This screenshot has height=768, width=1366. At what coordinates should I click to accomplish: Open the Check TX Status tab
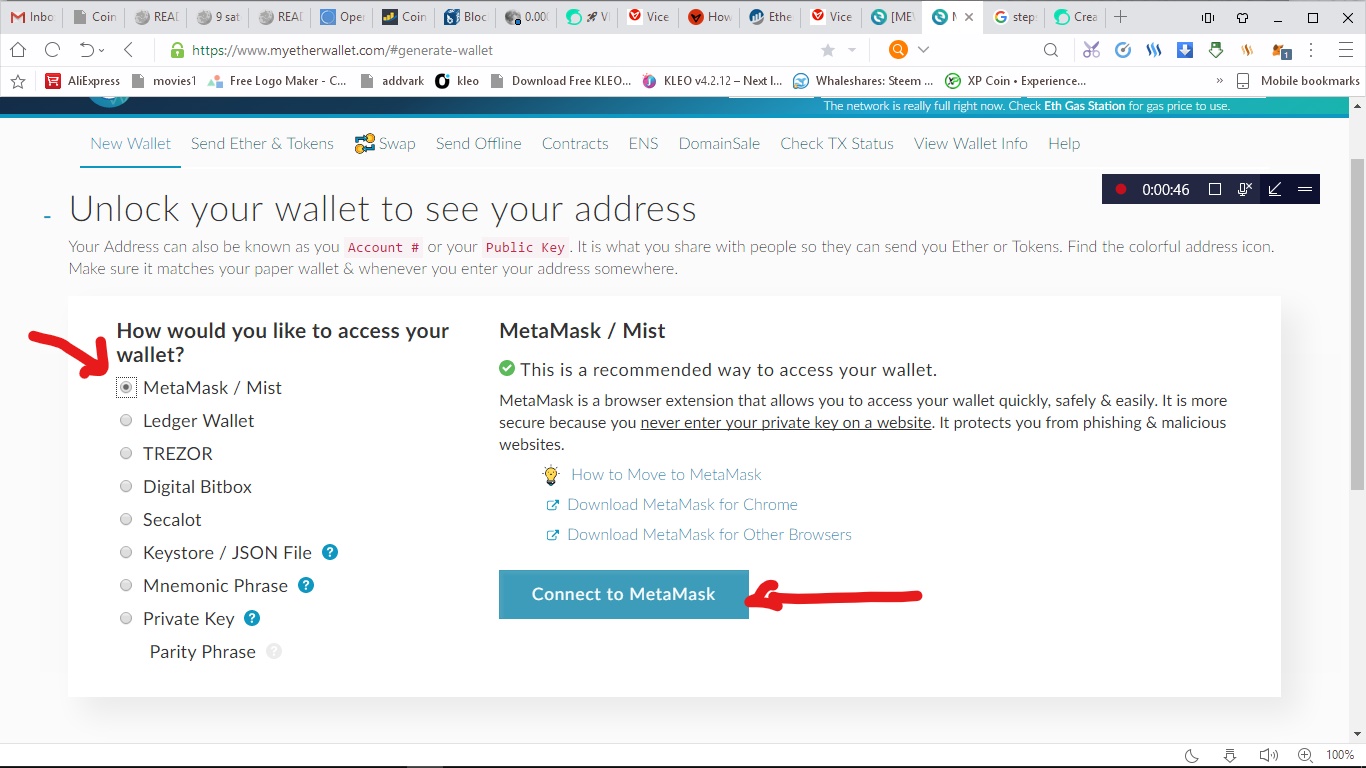[837, 143]
